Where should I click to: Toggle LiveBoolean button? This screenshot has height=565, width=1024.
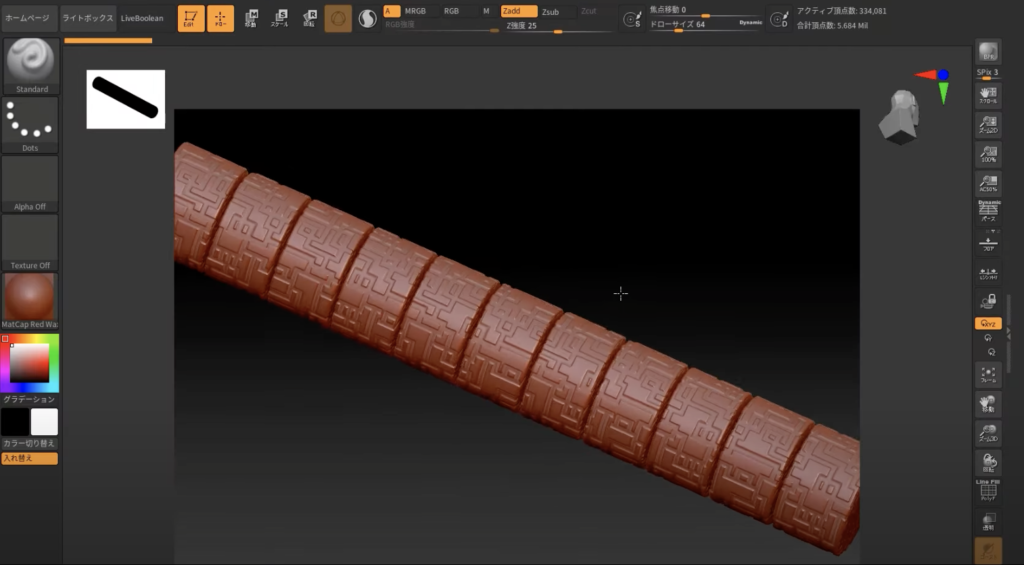(x=142, y=18)
